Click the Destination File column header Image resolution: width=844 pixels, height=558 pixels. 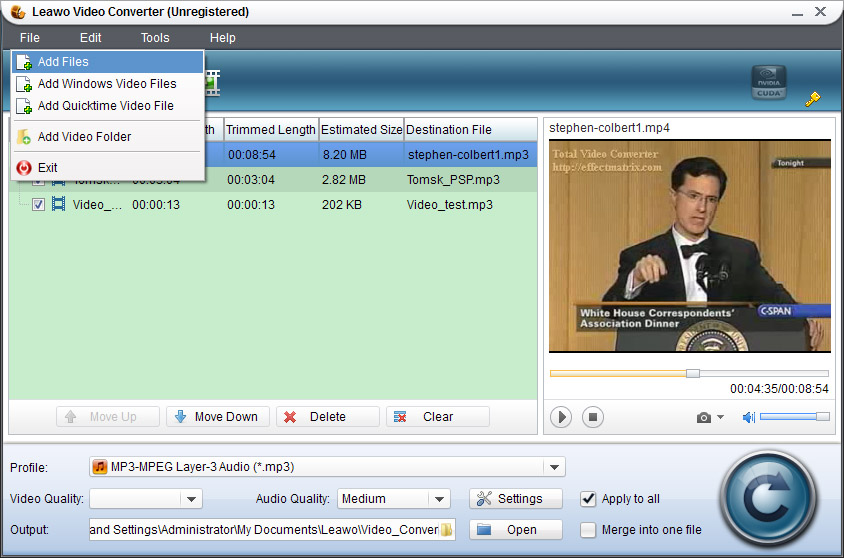pyautogui.click(x=470, y=130)
